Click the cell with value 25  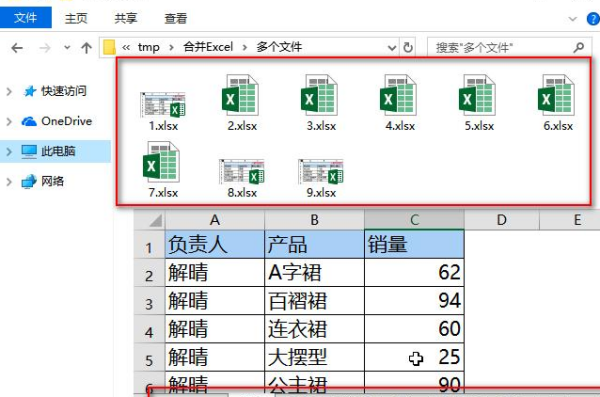click(414, 358)
